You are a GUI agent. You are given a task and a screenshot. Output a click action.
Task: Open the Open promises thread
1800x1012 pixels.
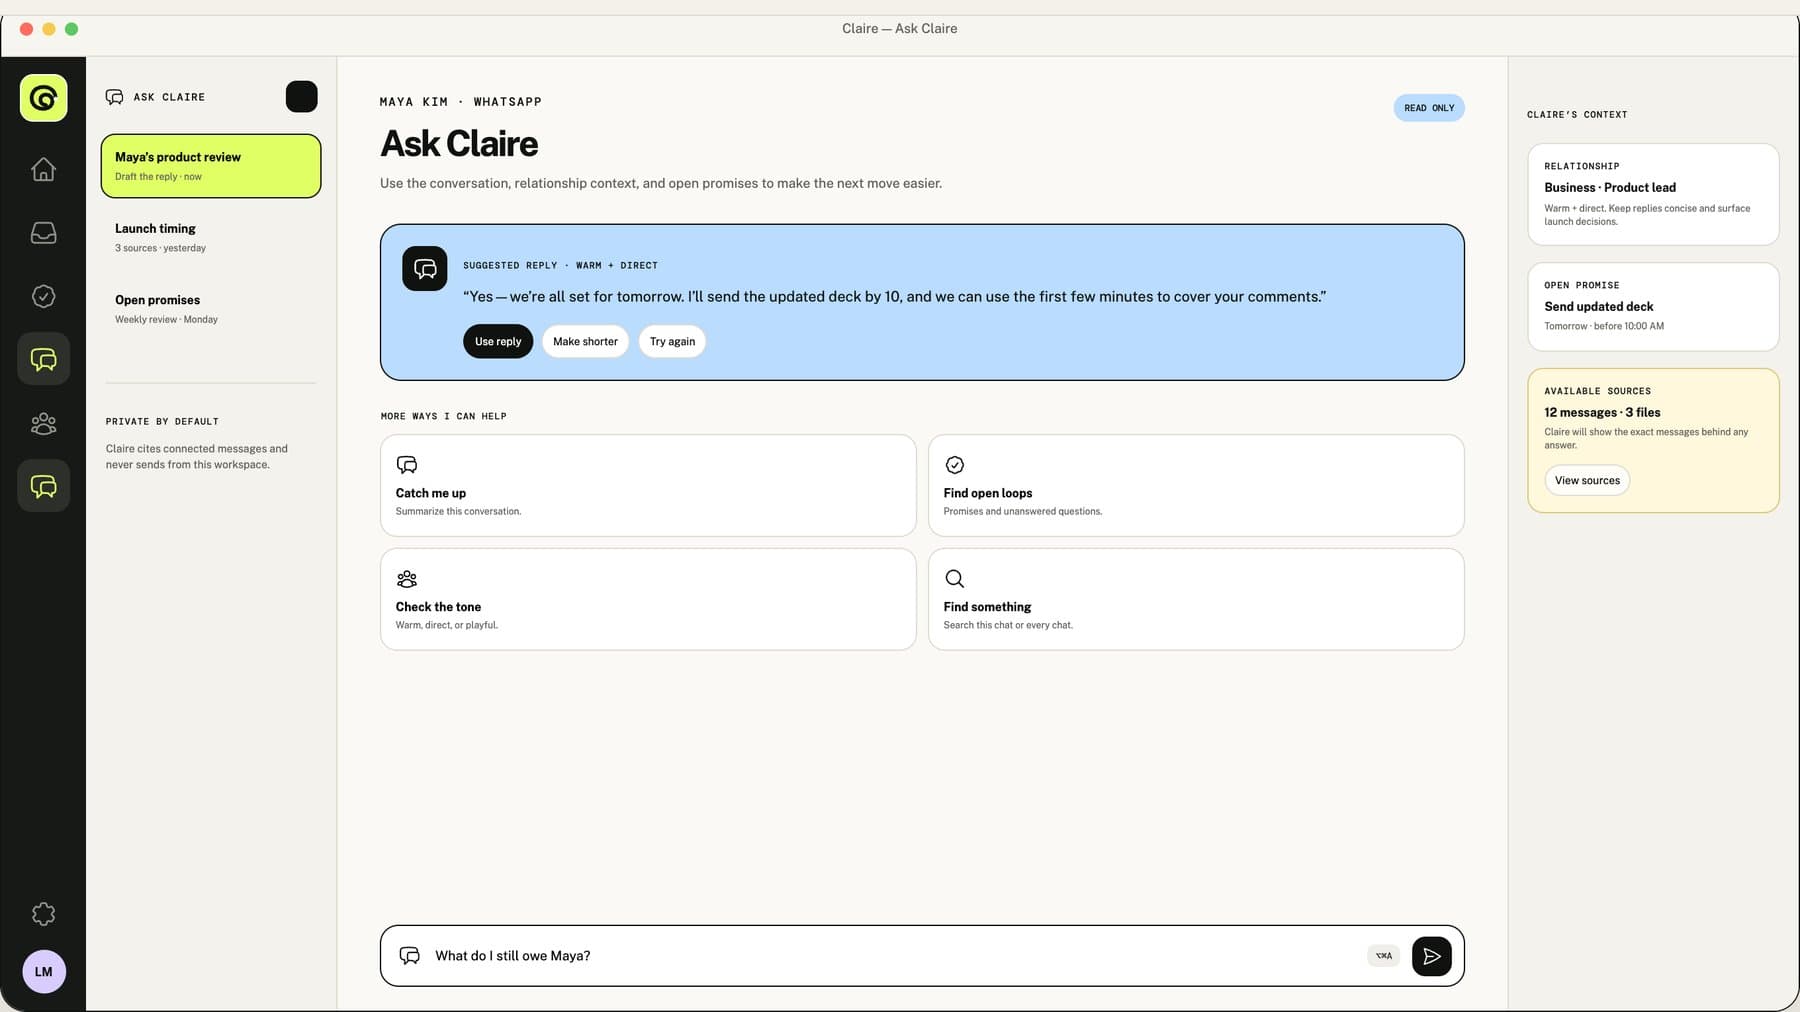[211, 309]
